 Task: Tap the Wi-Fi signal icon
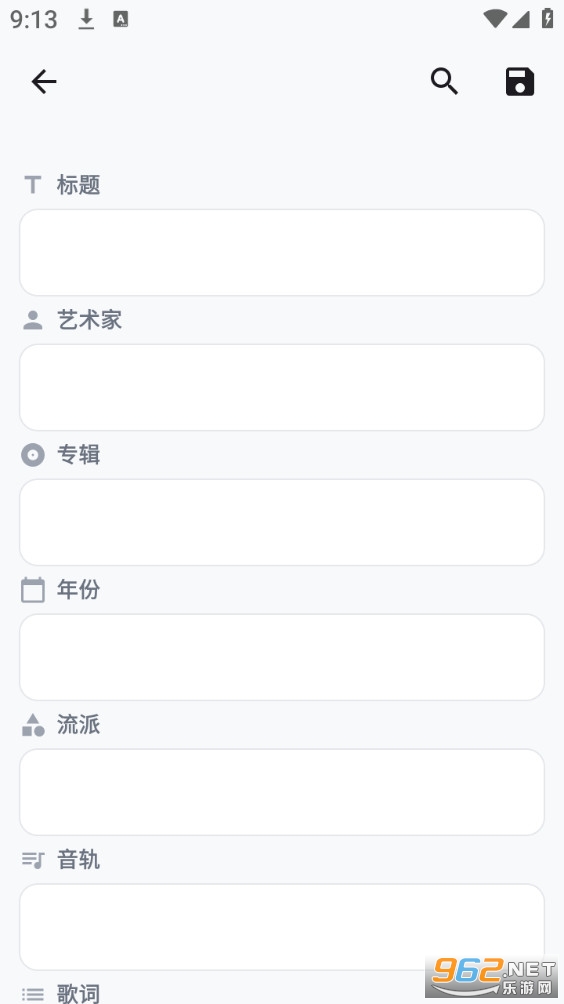(x=494, y=19)
